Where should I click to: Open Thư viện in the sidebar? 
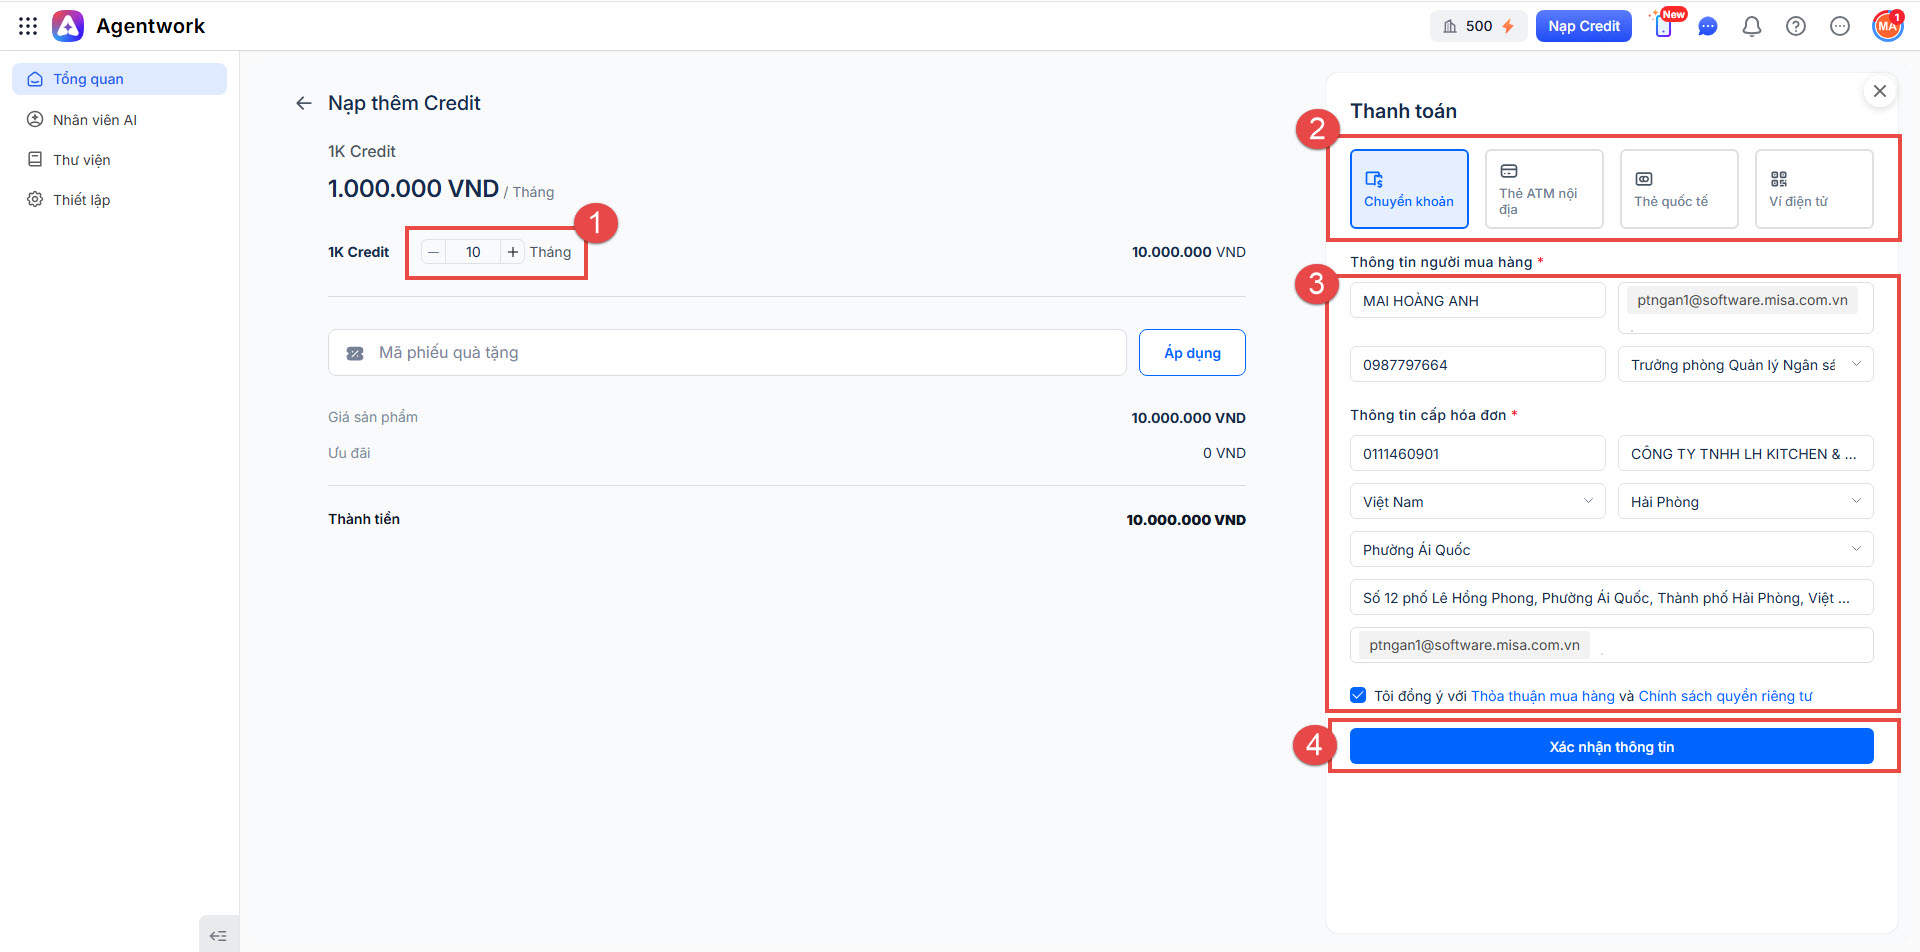(81, 160)
